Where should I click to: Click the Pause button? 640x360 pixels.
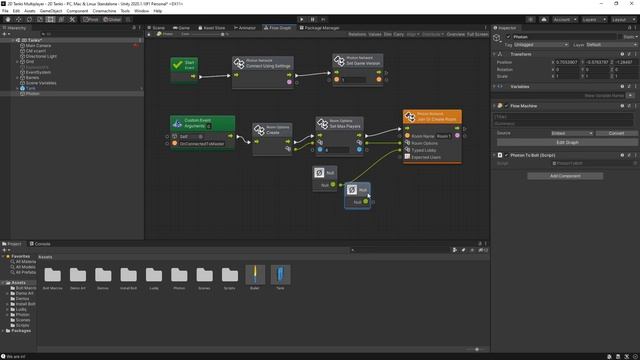[313, 20]
